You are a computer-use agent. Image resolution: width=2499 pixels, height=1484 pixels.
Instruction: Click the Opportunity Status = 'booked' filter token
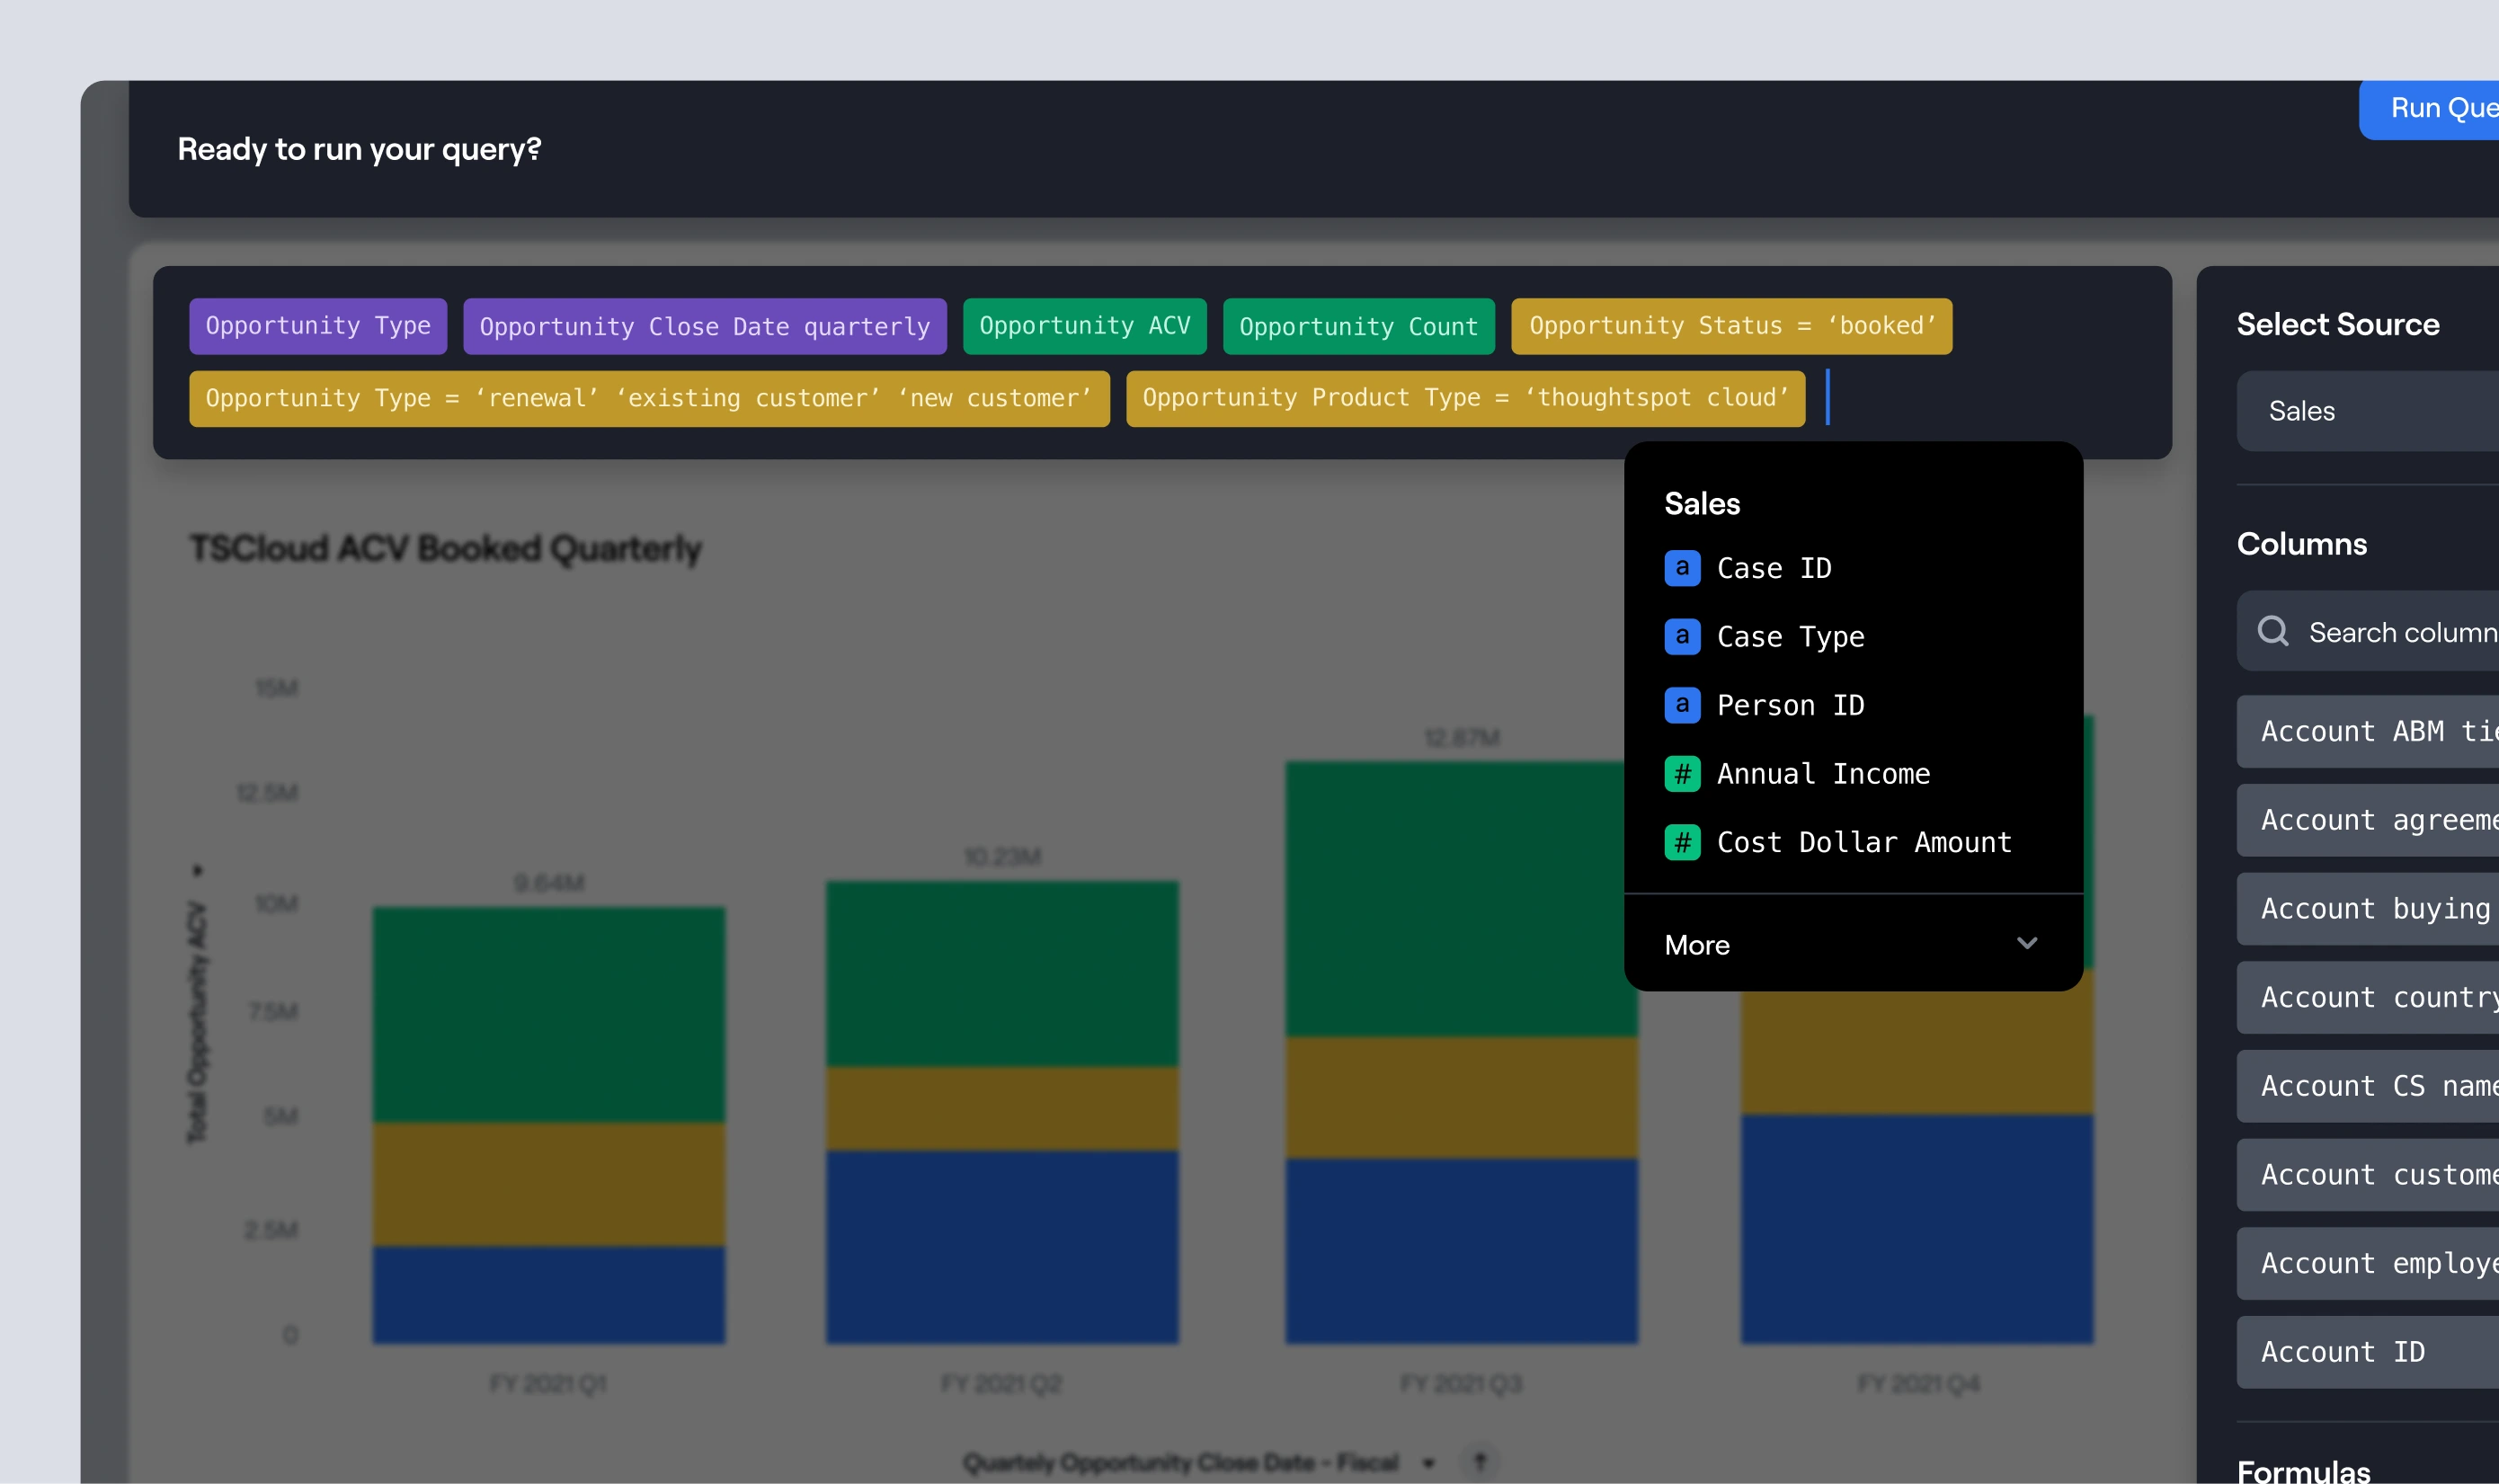pyautogui.click(x=1731, y=326)
